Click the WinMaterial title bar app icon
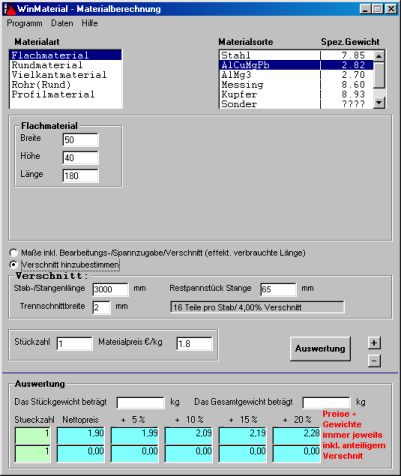 (9, 9)
